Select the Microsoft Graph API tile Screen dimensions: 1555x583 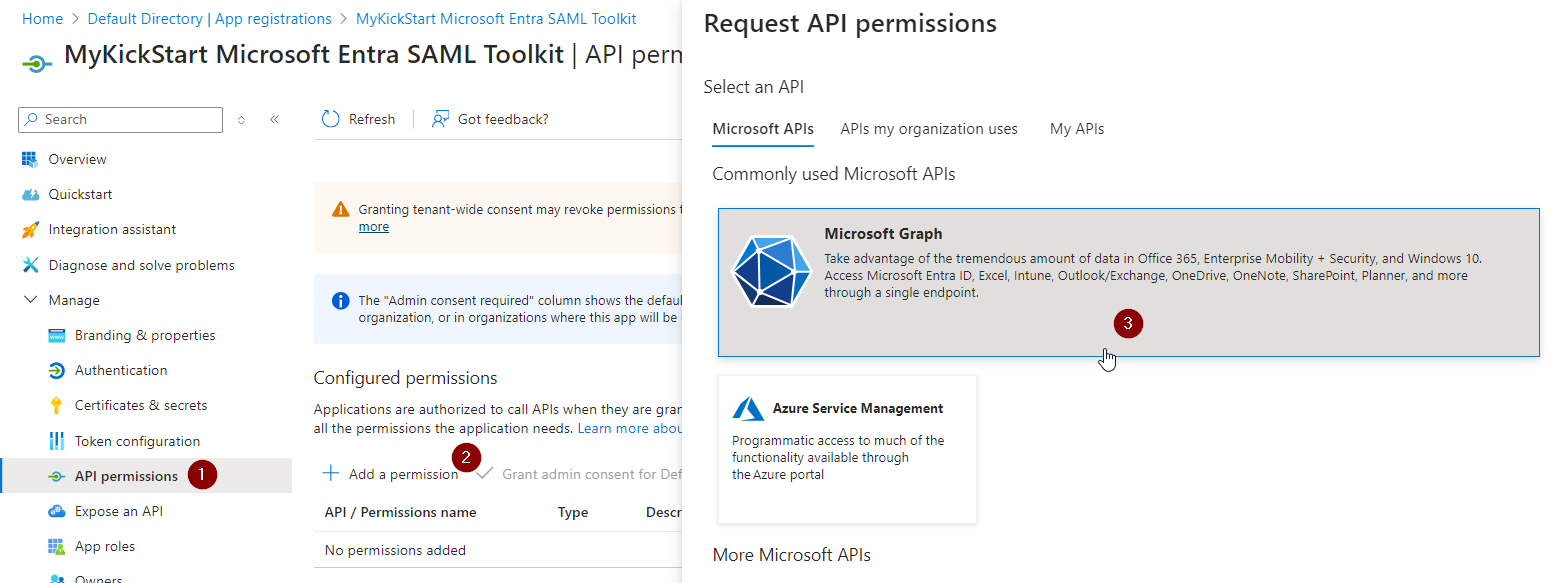(x=1127, y=282)
